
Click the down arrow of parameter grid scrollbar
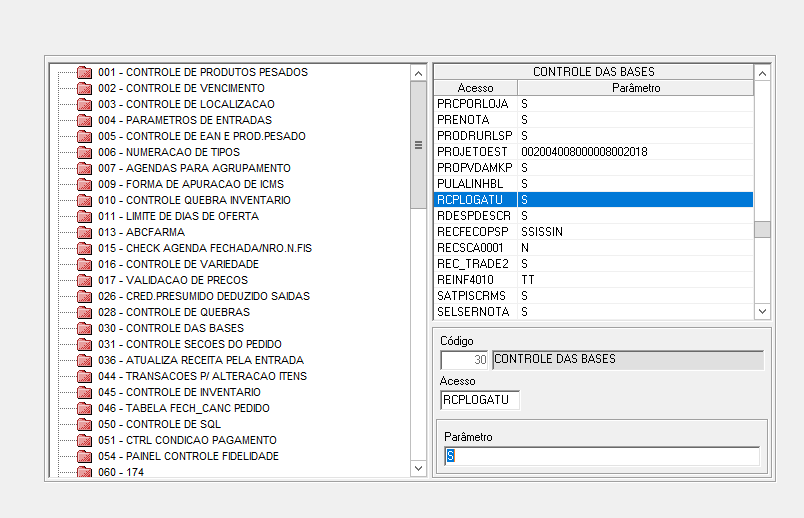pos(762,311)
